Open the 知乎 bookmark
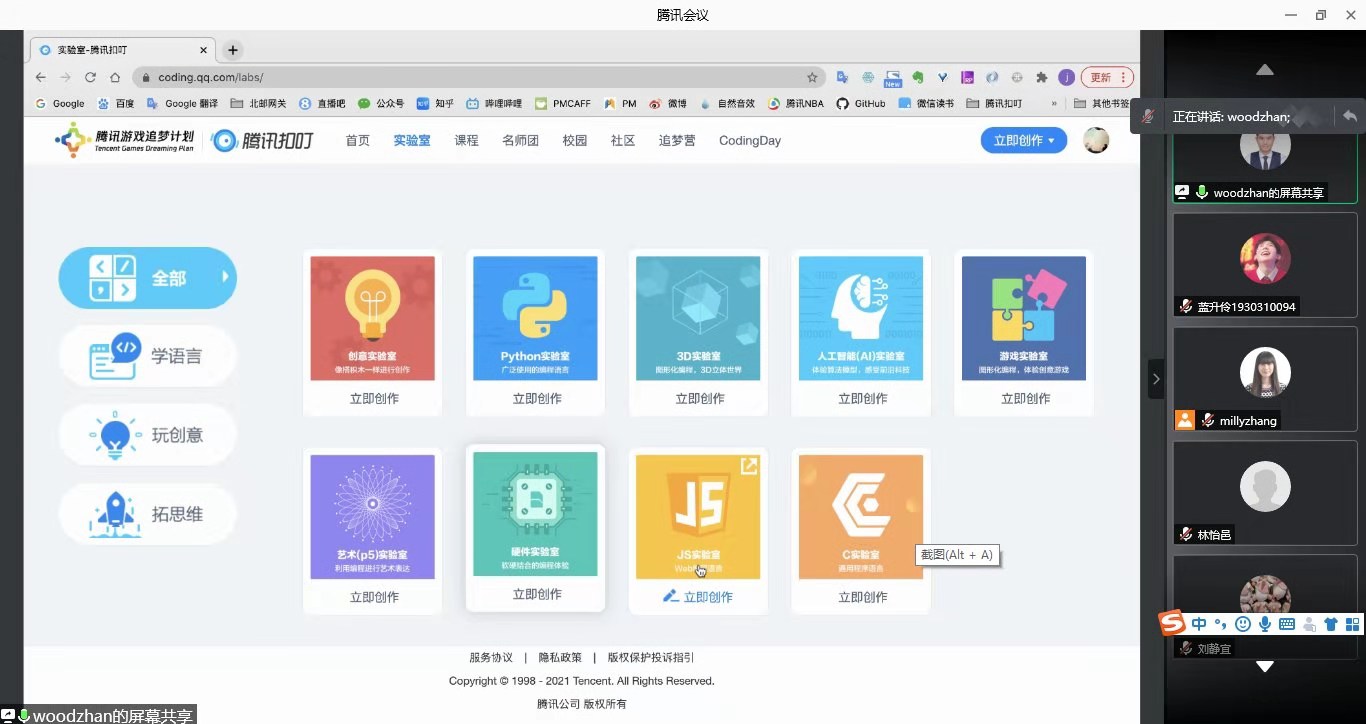The height and width of the screenshot is (724, 1366). coord(435,103)
